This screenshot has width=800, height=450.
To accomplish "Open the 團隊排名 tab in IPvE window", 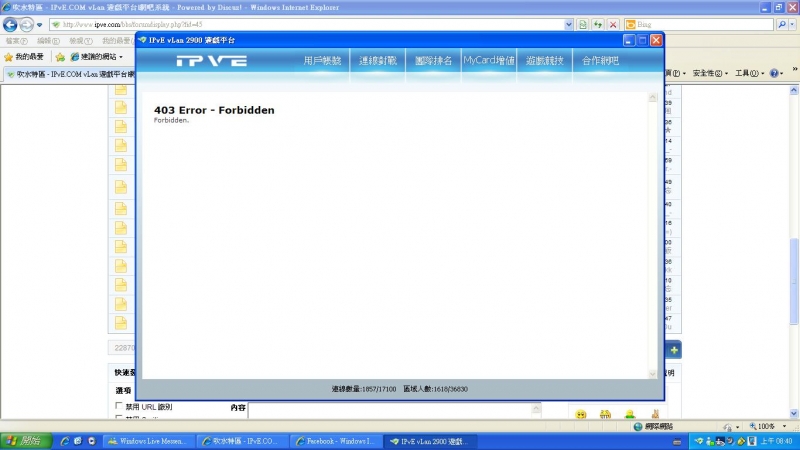I will tap(433, 61).
